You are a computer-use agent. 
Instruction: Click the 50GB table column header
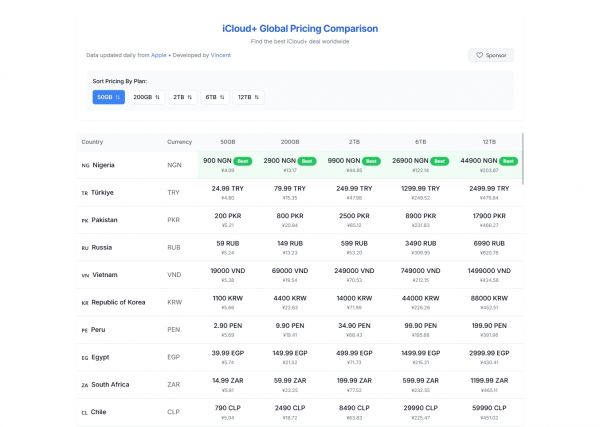pyautogui.click(x=228, y=142)
